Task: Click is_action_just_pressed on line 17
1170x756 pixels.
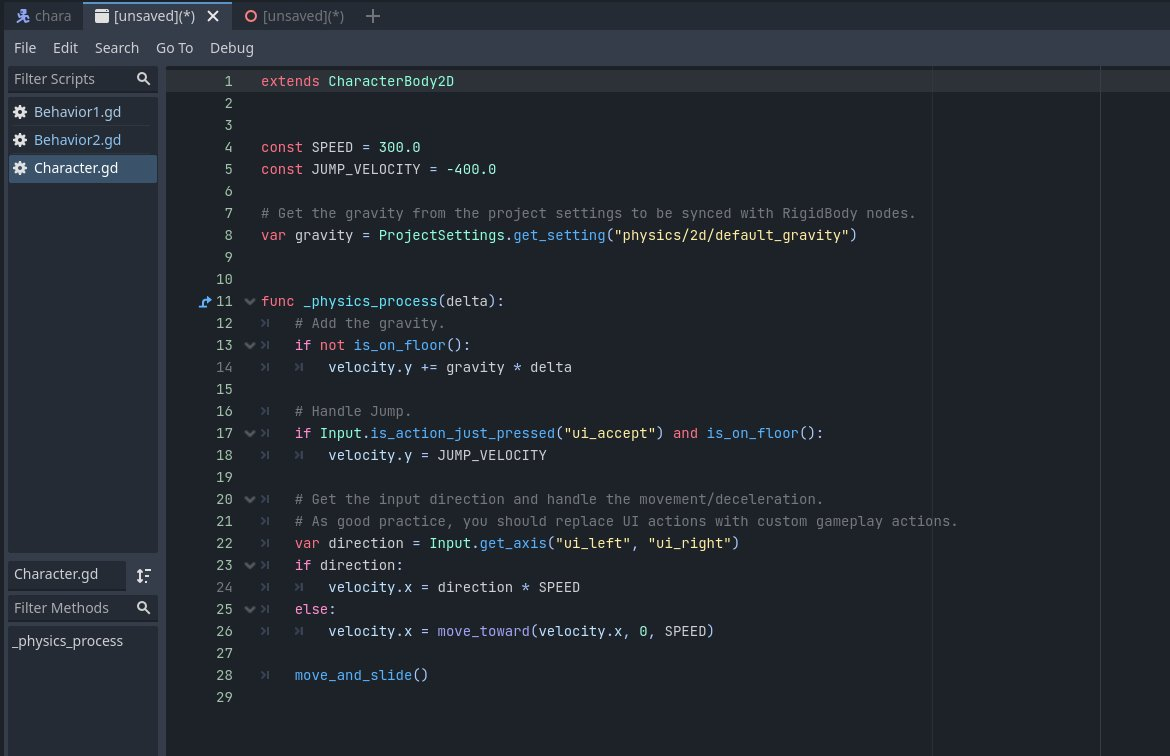Action: tap(463, 434)
